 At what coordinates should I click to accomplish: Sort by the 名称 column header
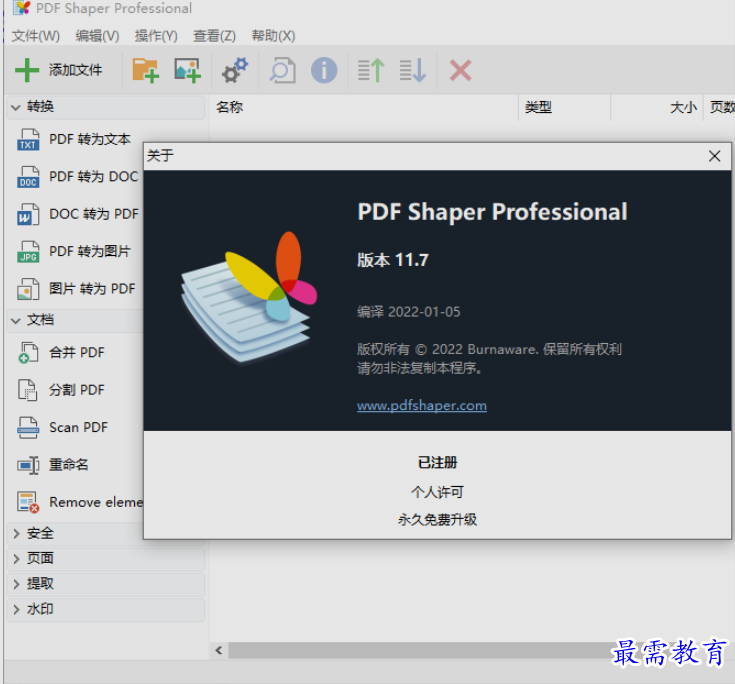tap(229, 107)
